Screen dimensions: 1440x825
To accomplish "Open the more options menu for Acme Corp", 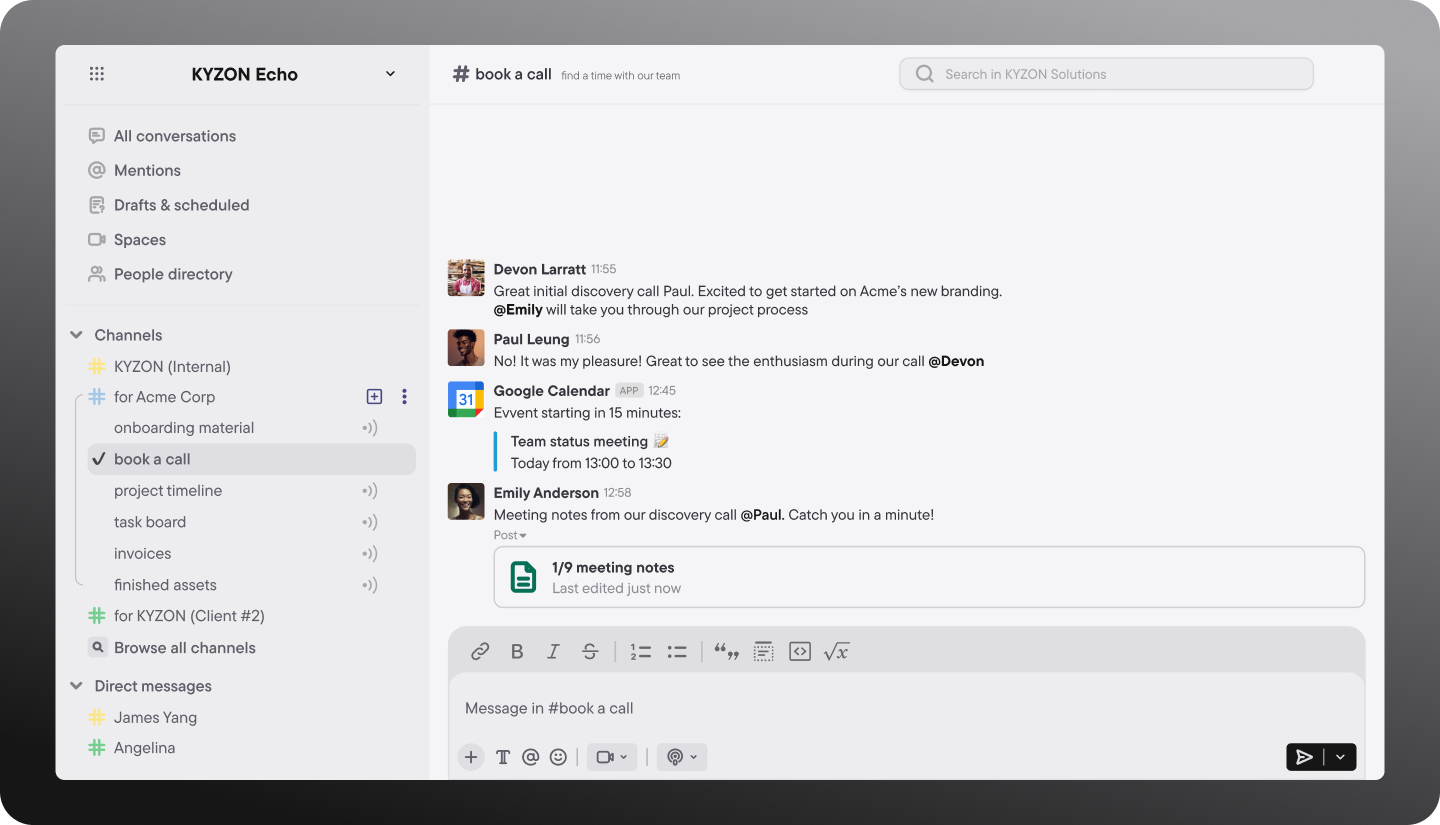I will pyautogui.click(x=404, y=397).
